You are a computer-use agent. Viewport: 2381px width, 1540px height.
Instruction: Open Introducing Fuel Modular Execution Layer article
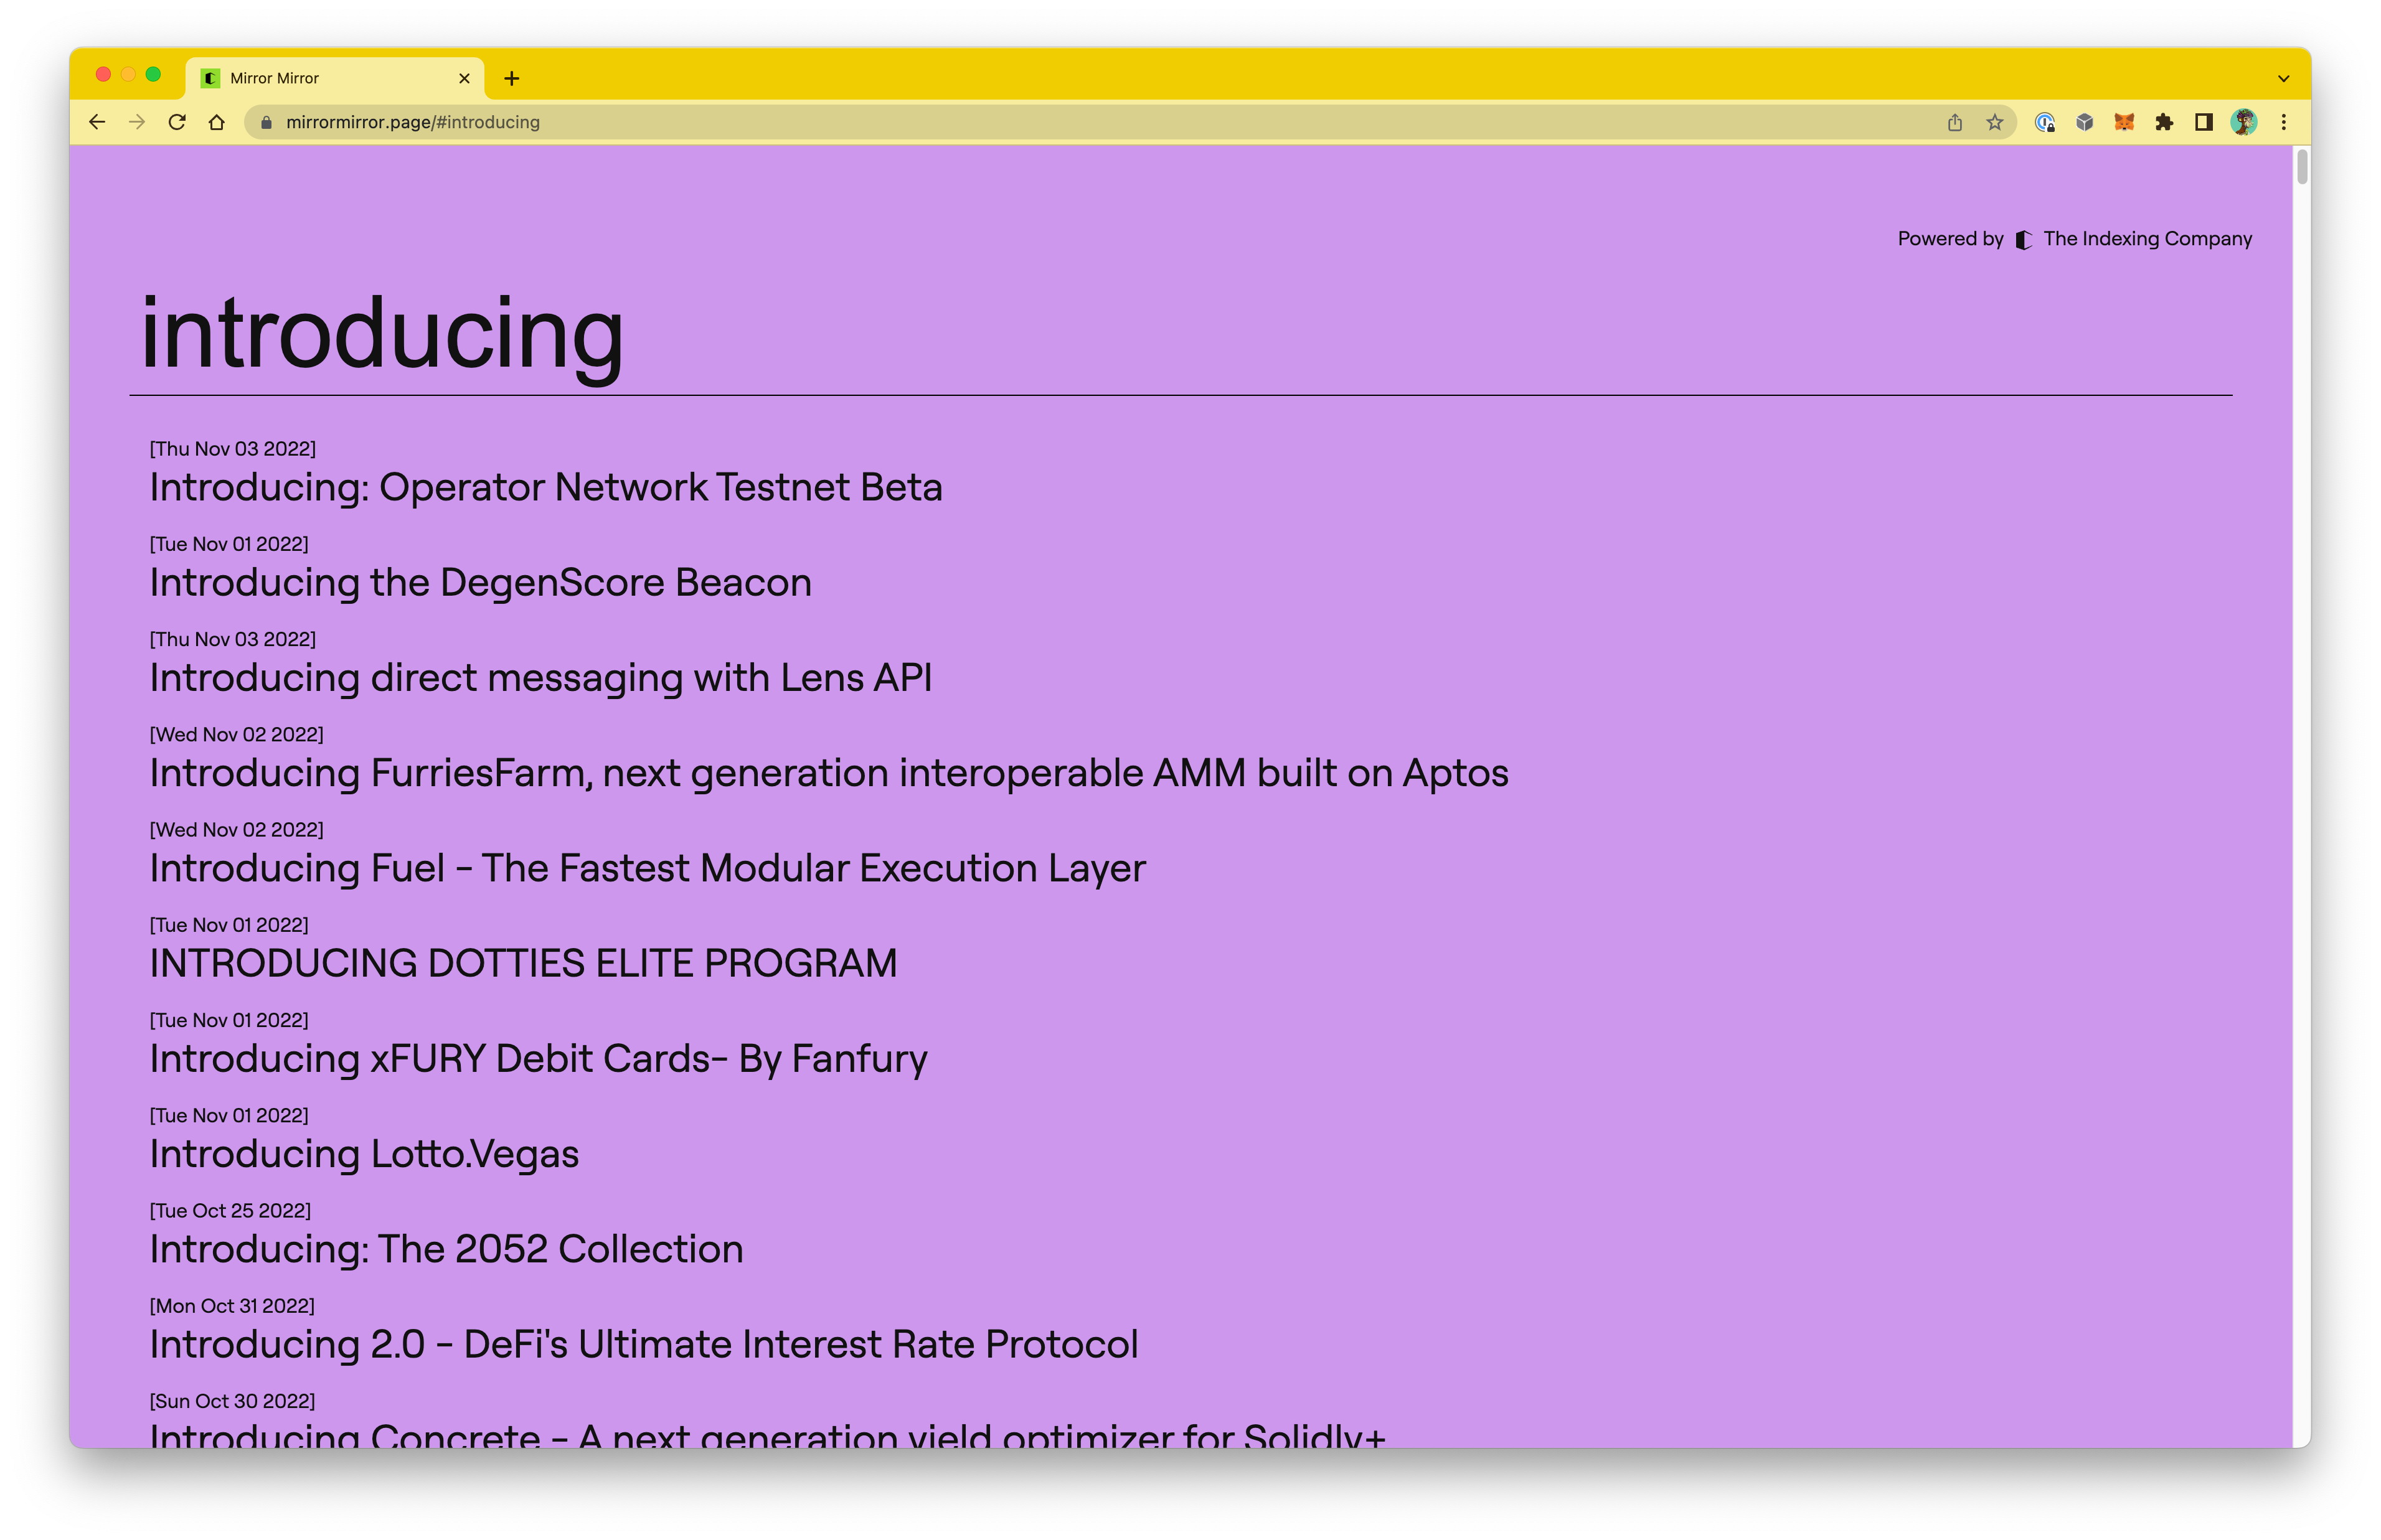pos(647,868)
